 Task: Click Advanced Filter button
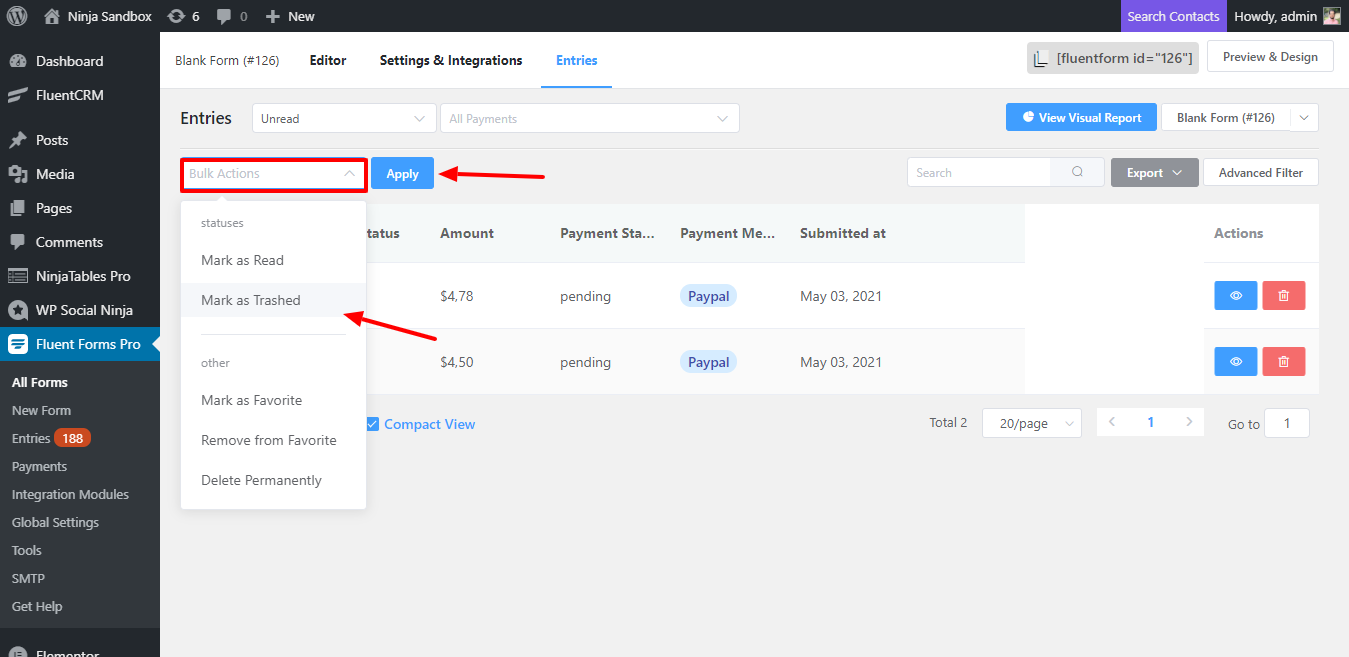(x=1260, y=173)
